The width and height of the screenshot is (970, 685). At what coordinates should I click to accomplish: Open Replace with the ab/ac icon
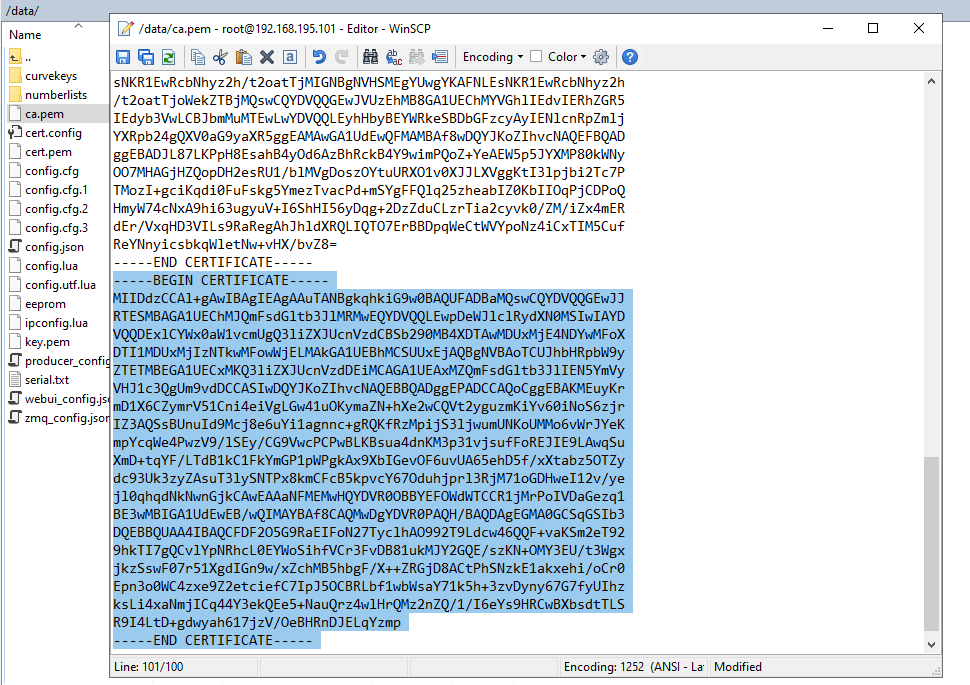click(394, 58)
